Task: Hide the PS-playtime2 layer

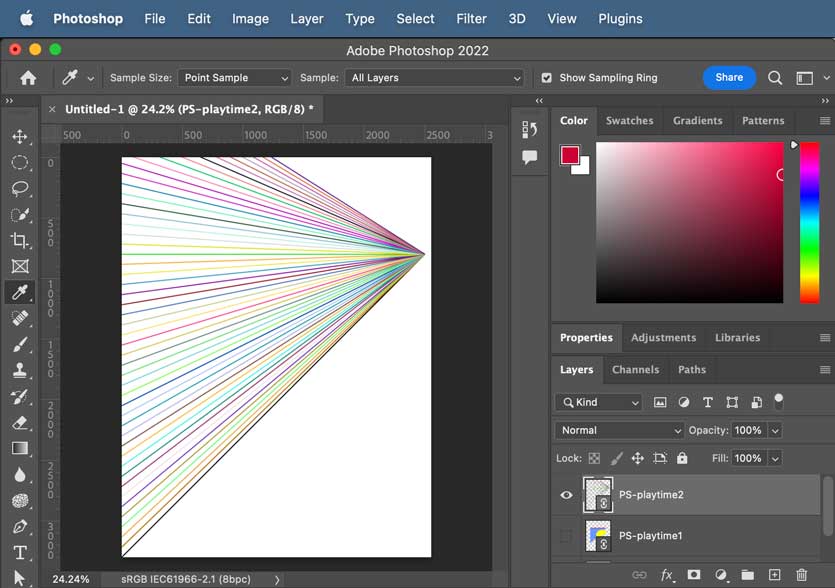Action: (567, 495)
